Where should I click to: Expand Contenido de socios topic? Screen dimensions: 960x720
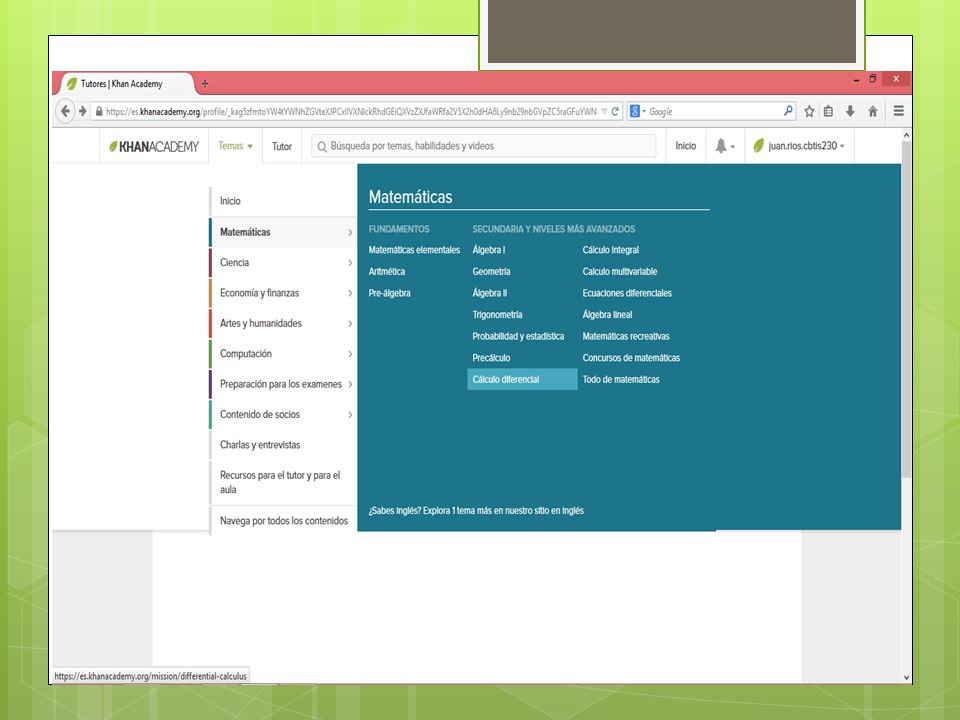point(283,414)
